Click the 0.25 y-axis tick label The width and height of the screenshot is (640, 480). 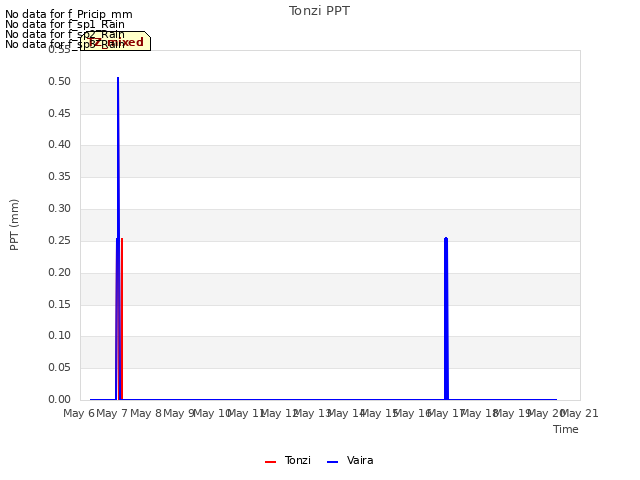(x=60, y=241)
